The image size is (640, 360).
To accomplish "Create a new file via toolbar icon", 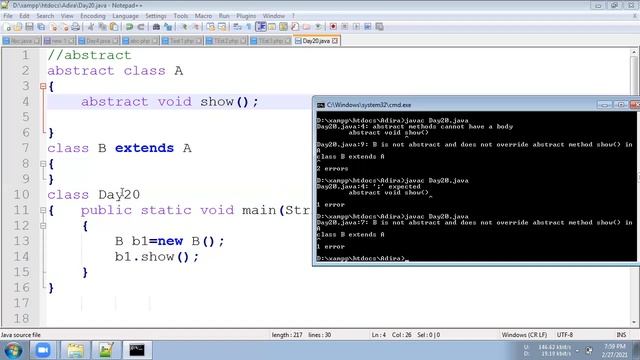I will [x=7, y=27].
